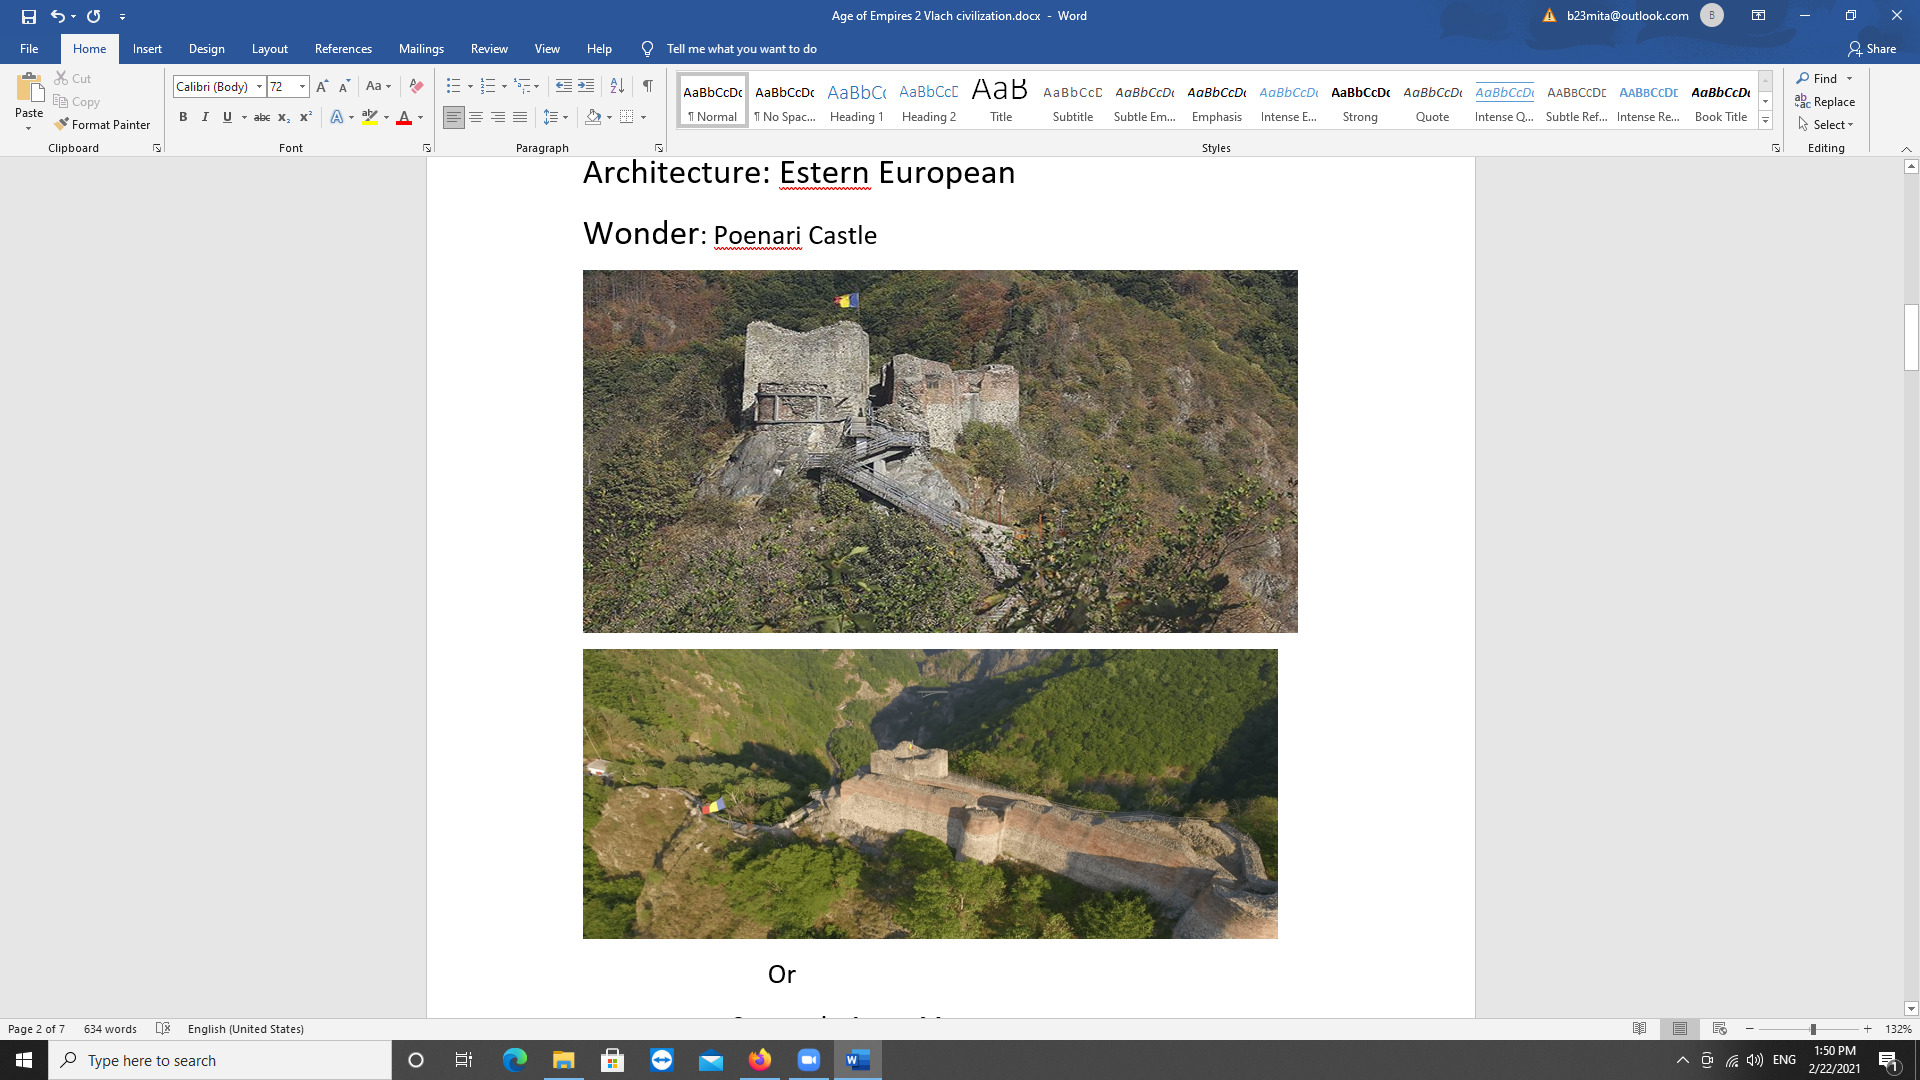This screenshot has height=1080, width=1920.
Task: Clear all formatting
Action: tap(416, 86)
